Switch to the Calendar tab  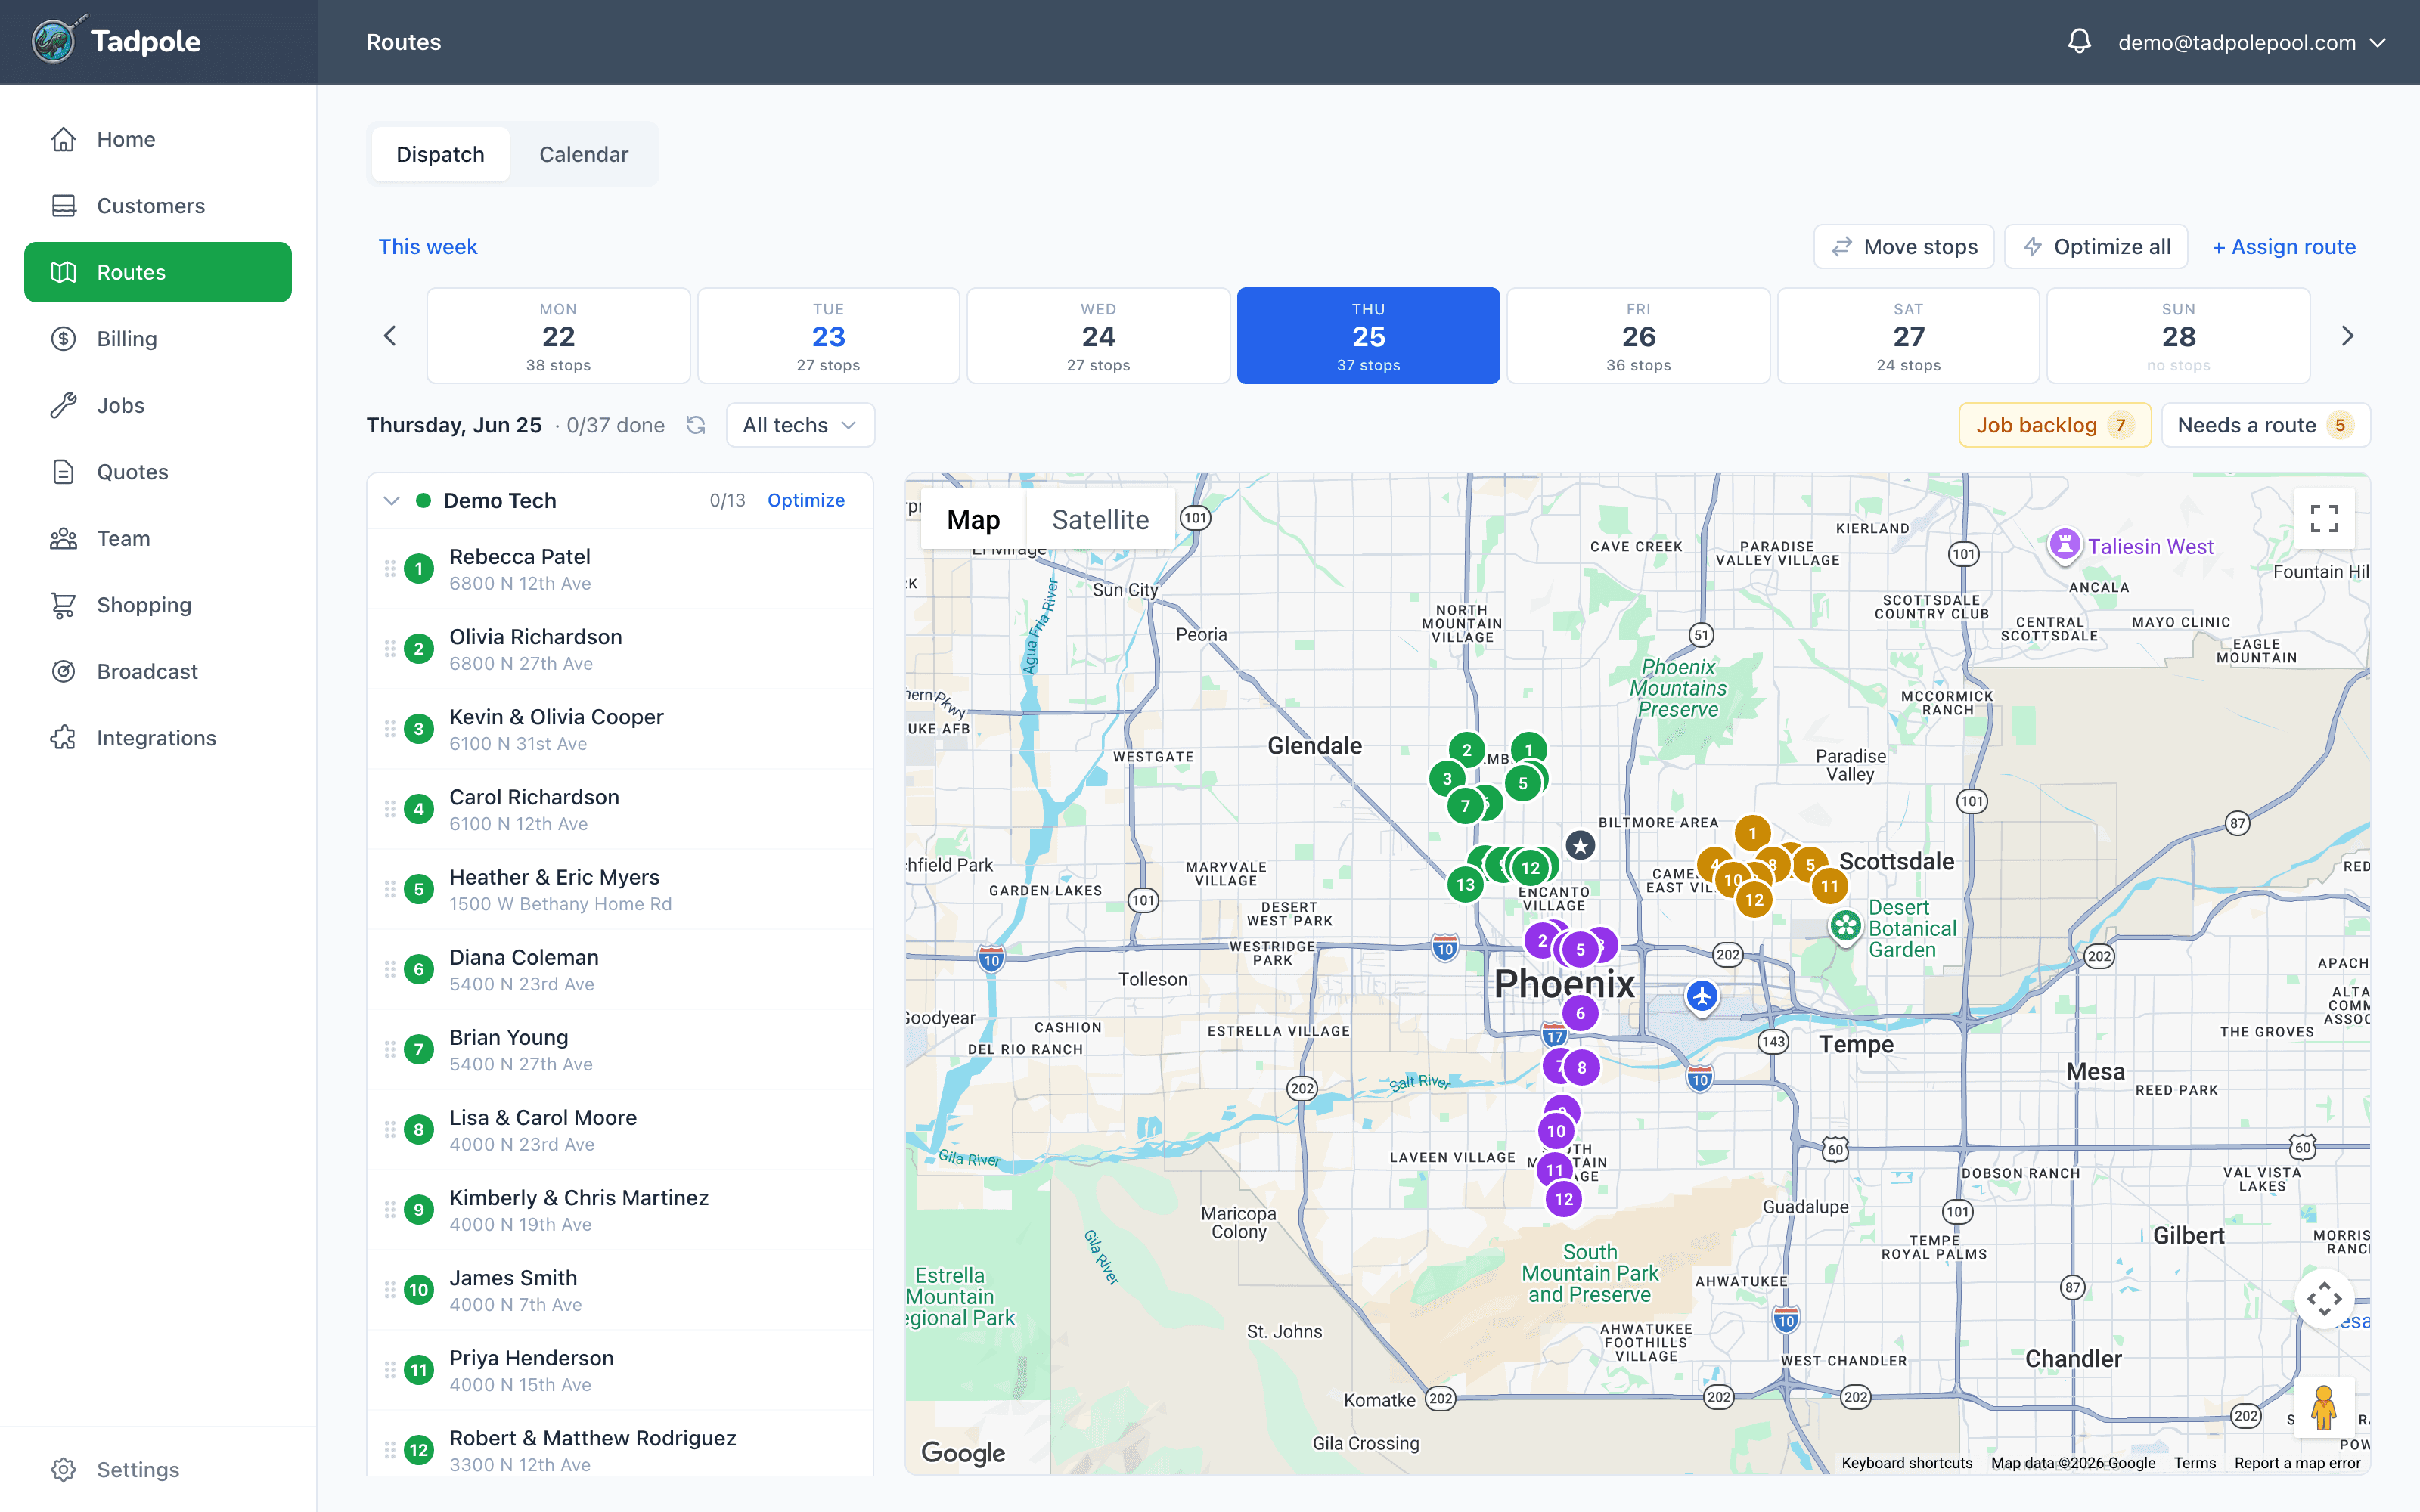coord(584,154)
